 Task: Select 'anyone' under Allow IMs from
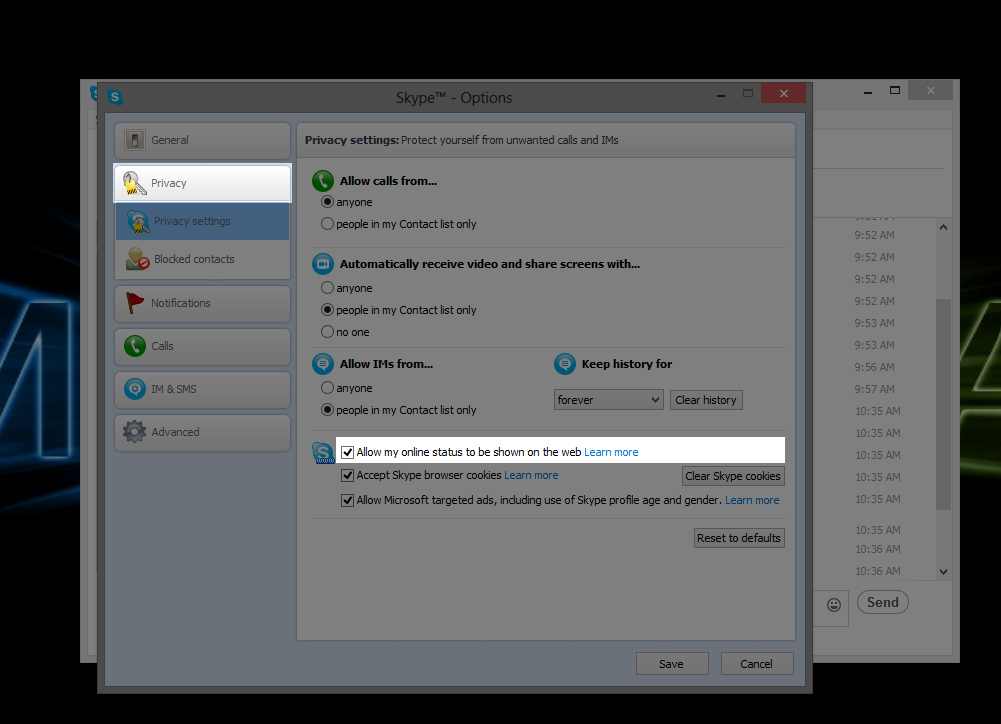point(327,388)
